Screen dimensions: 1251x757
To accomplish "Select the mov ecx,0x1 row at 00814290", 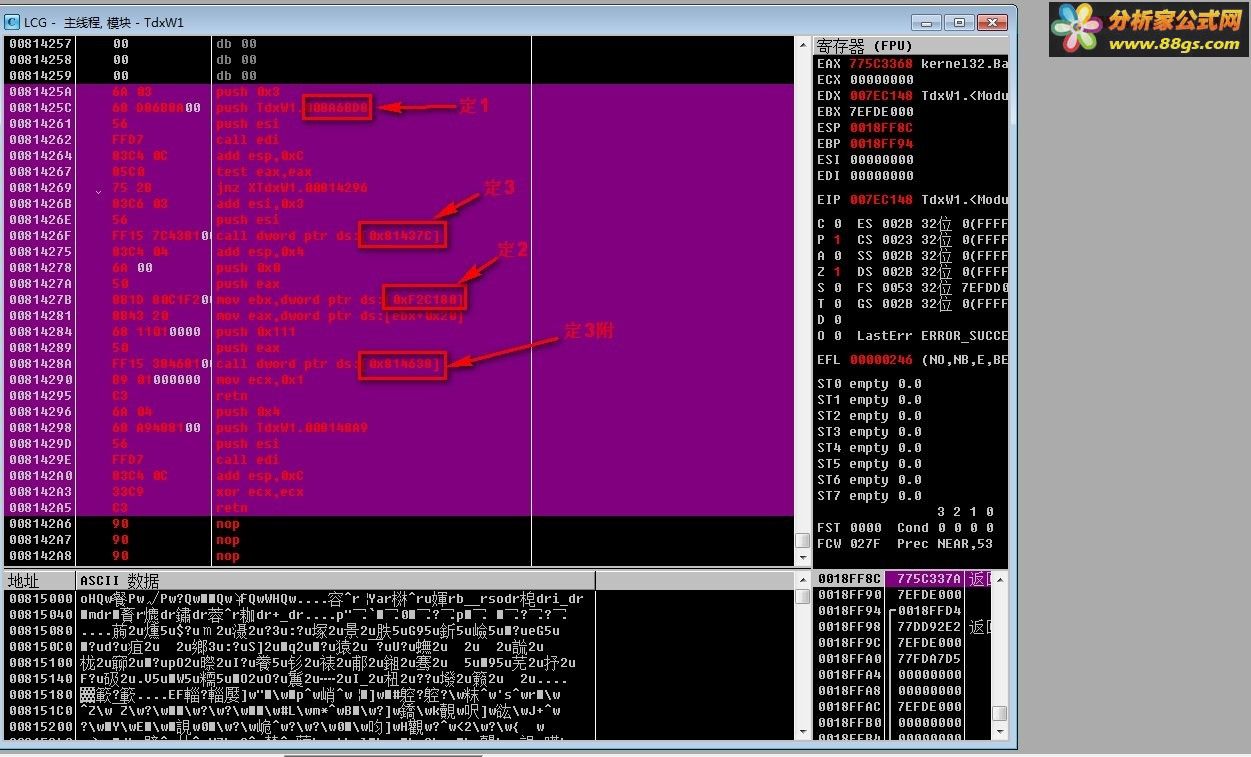I will point(400,380).
